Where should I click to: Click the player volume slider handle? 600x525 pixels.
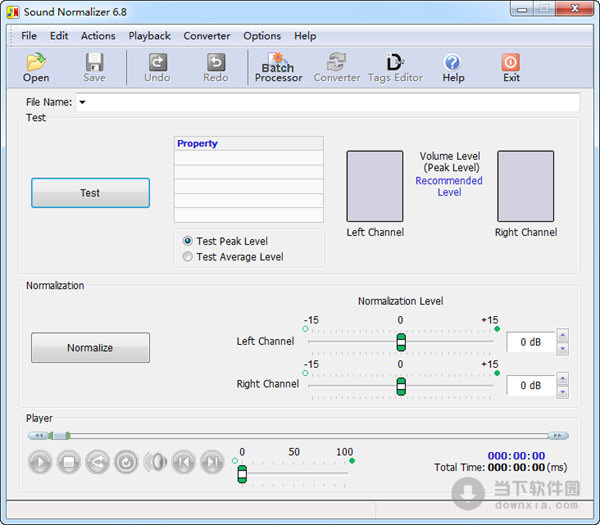(x=242, y=474)
